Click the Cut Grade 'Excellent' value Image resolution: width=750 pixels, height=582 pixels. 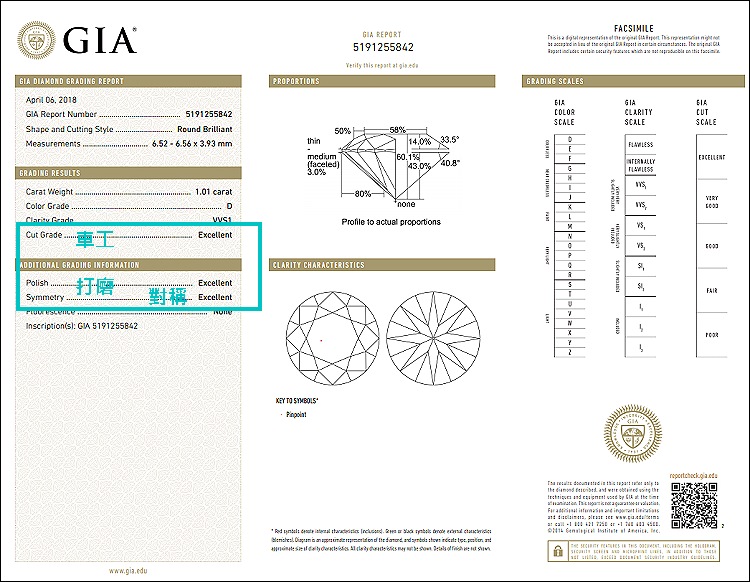[215, 235]
